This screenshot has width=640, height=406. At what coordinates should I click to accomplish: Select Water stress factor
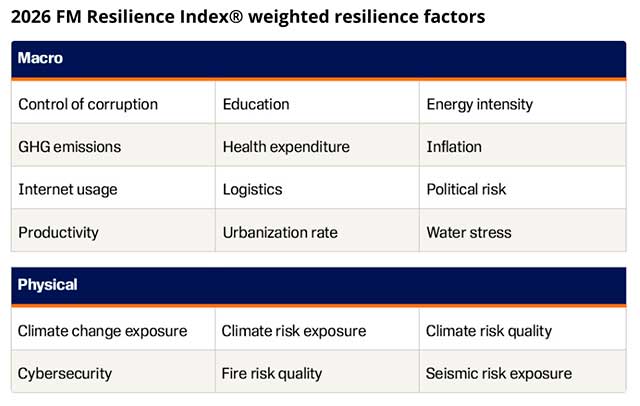(468, 232)
